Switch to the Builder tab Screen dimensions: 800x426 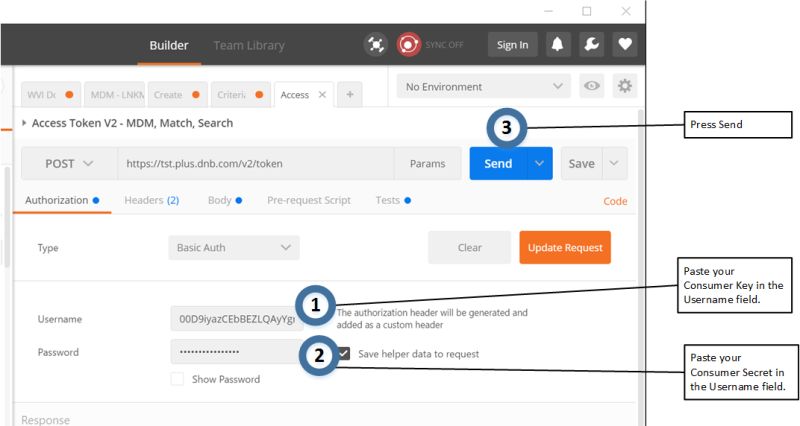pos(169,45)
